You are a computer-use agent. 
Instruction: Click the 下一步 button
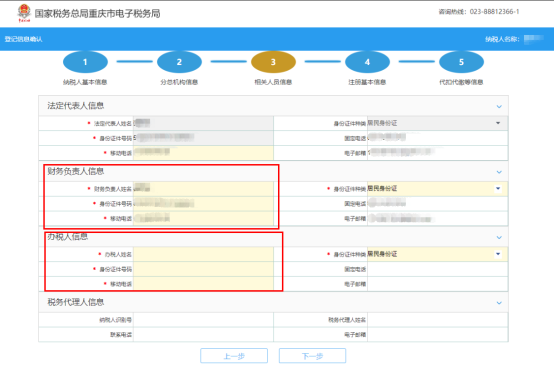click(x=312, y=356)
